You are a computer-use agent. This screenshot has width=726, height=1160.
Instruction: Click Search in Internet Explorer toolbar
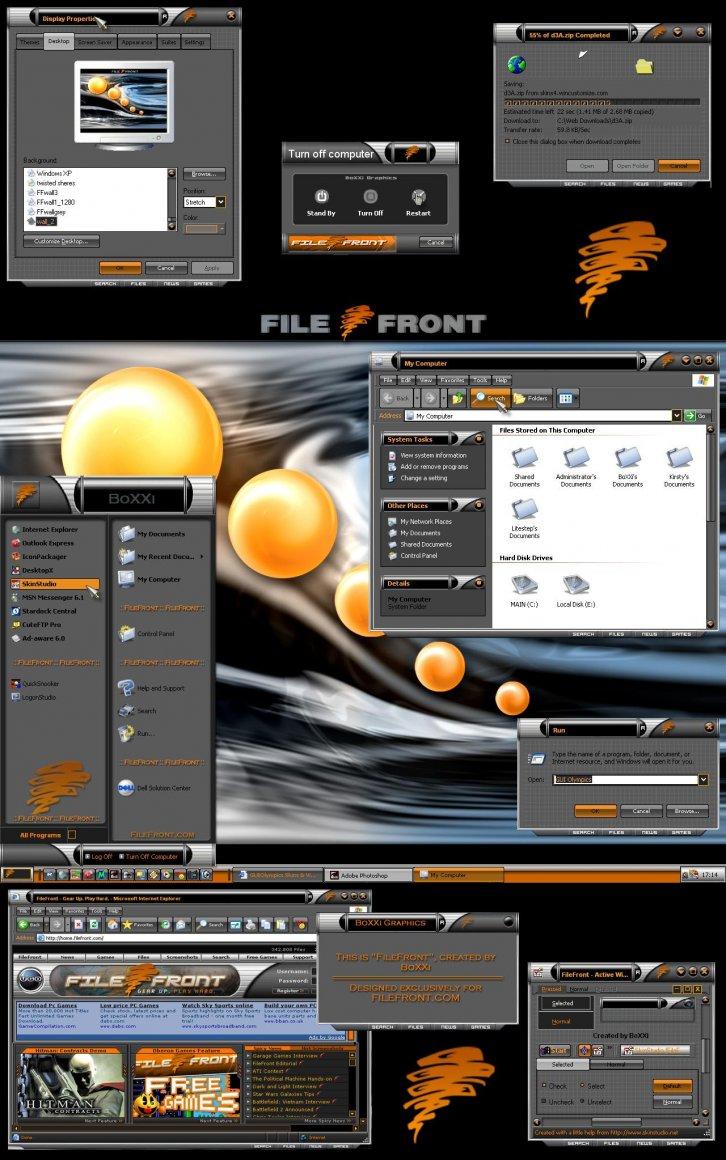210,924
